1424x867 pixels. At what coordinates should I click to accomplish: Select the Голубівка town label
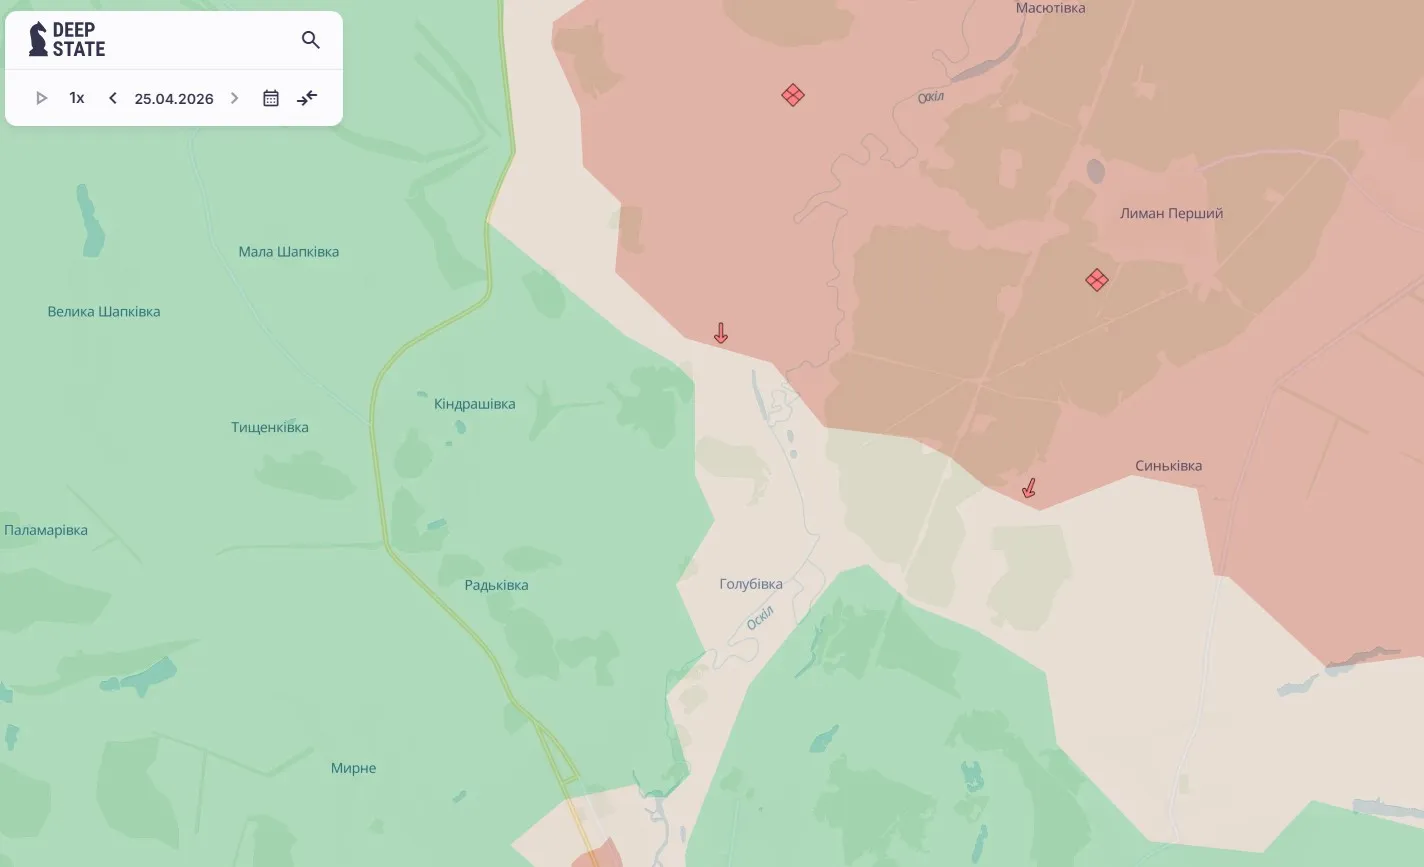tap(751, 584)
